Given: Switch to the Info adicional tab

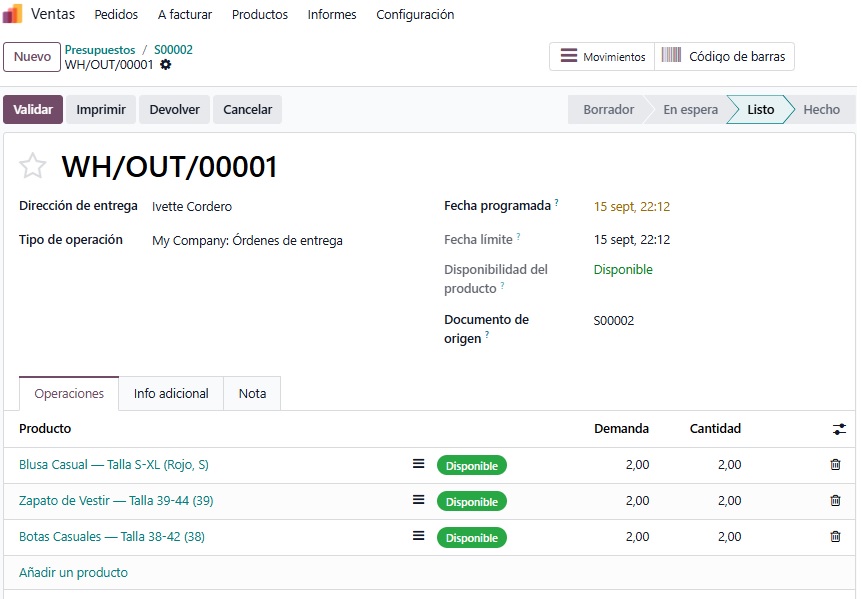Looking at the screenshot, I should coord(171,393).
